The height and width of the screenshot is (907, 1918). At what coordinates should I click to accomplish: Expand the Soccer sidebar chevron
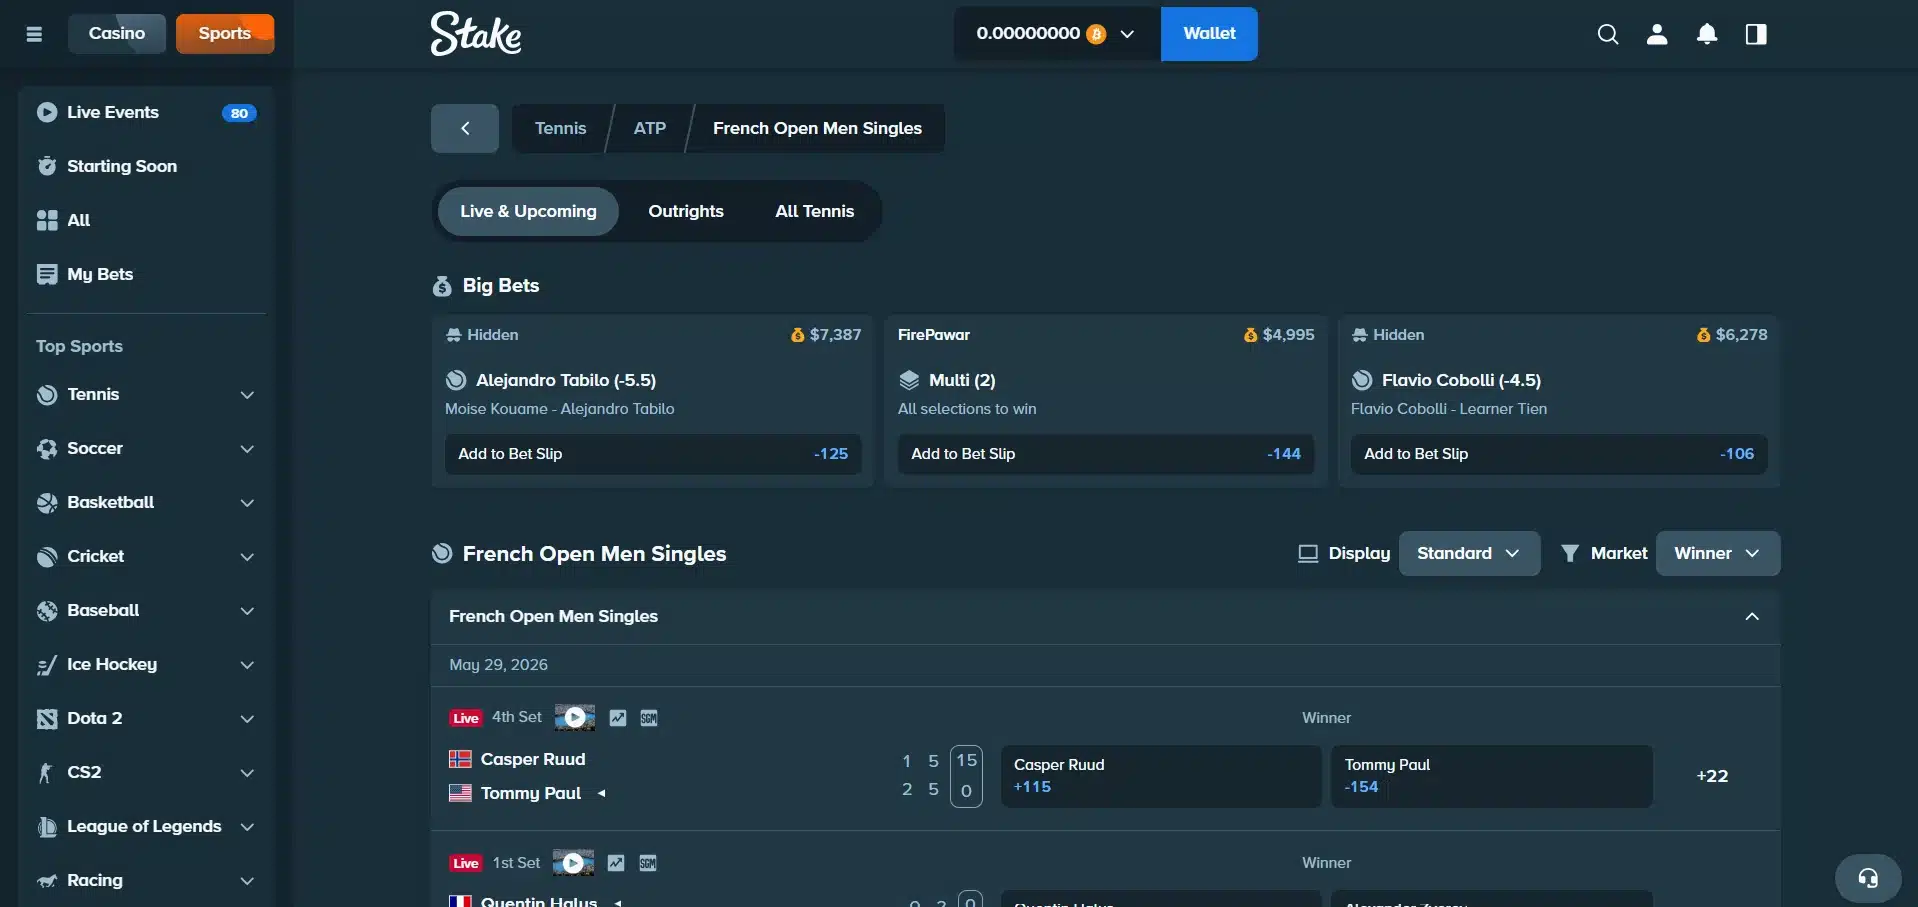coord(247,449)
